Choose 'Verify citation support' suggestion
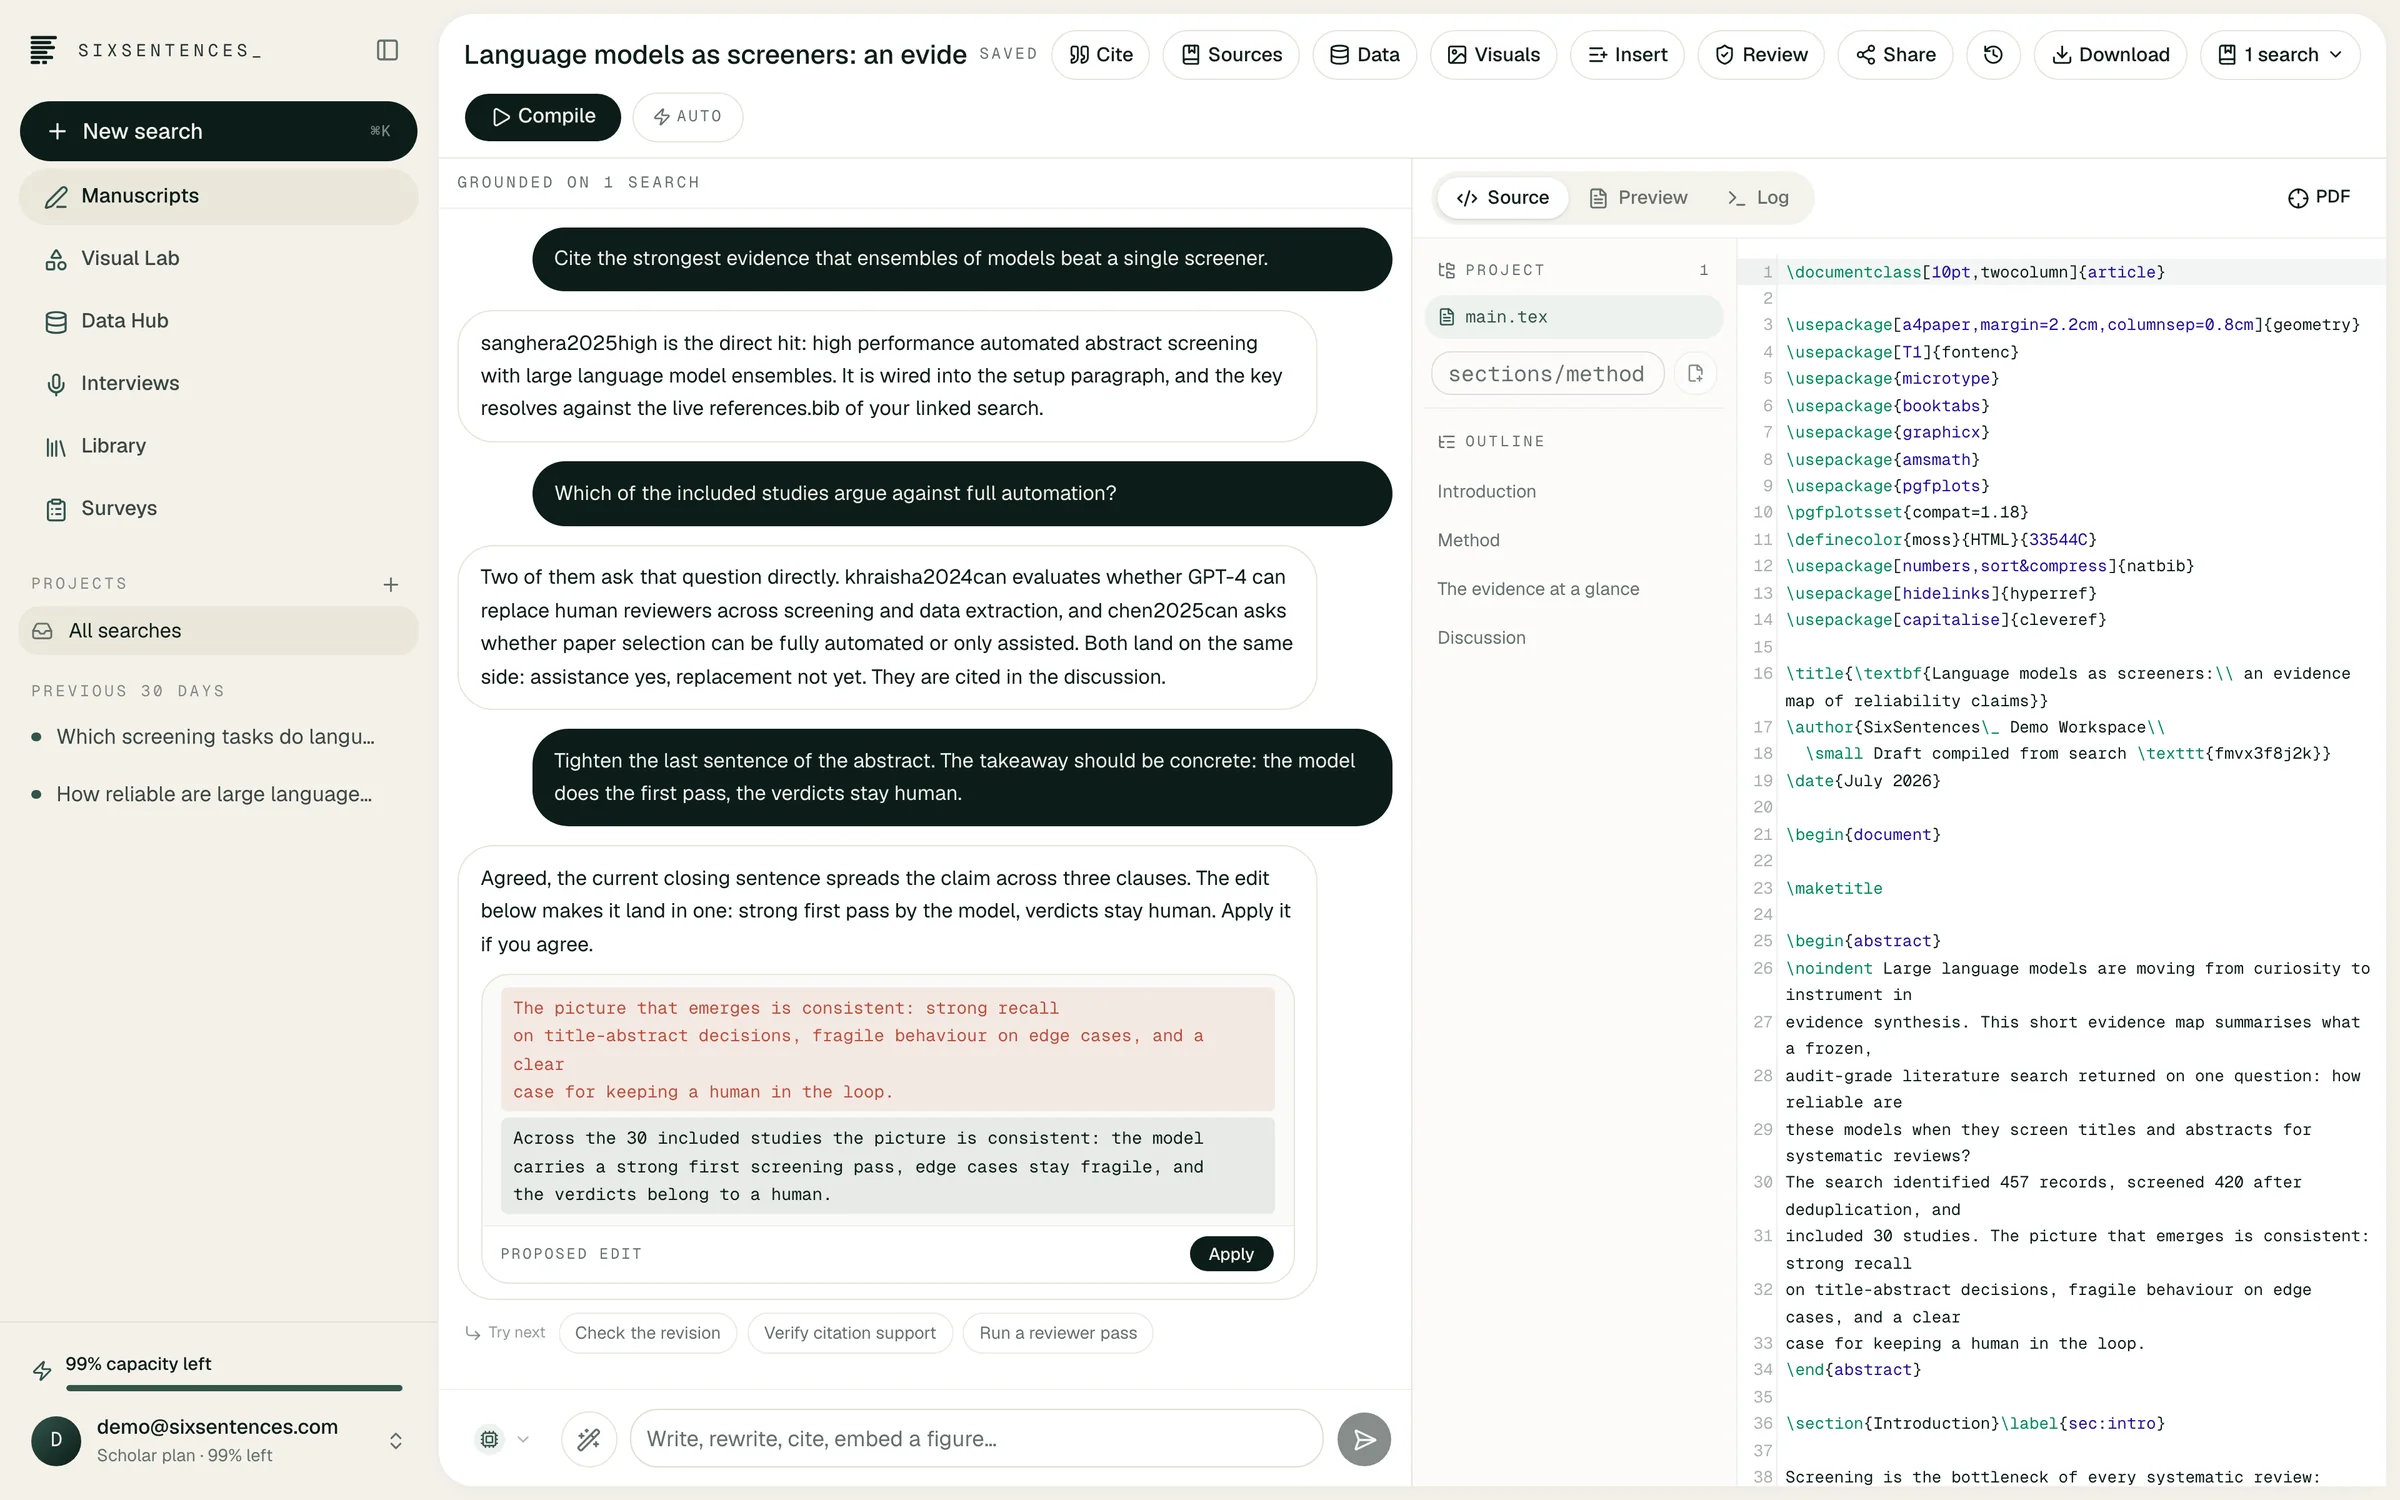 (x=850, y=1333)
